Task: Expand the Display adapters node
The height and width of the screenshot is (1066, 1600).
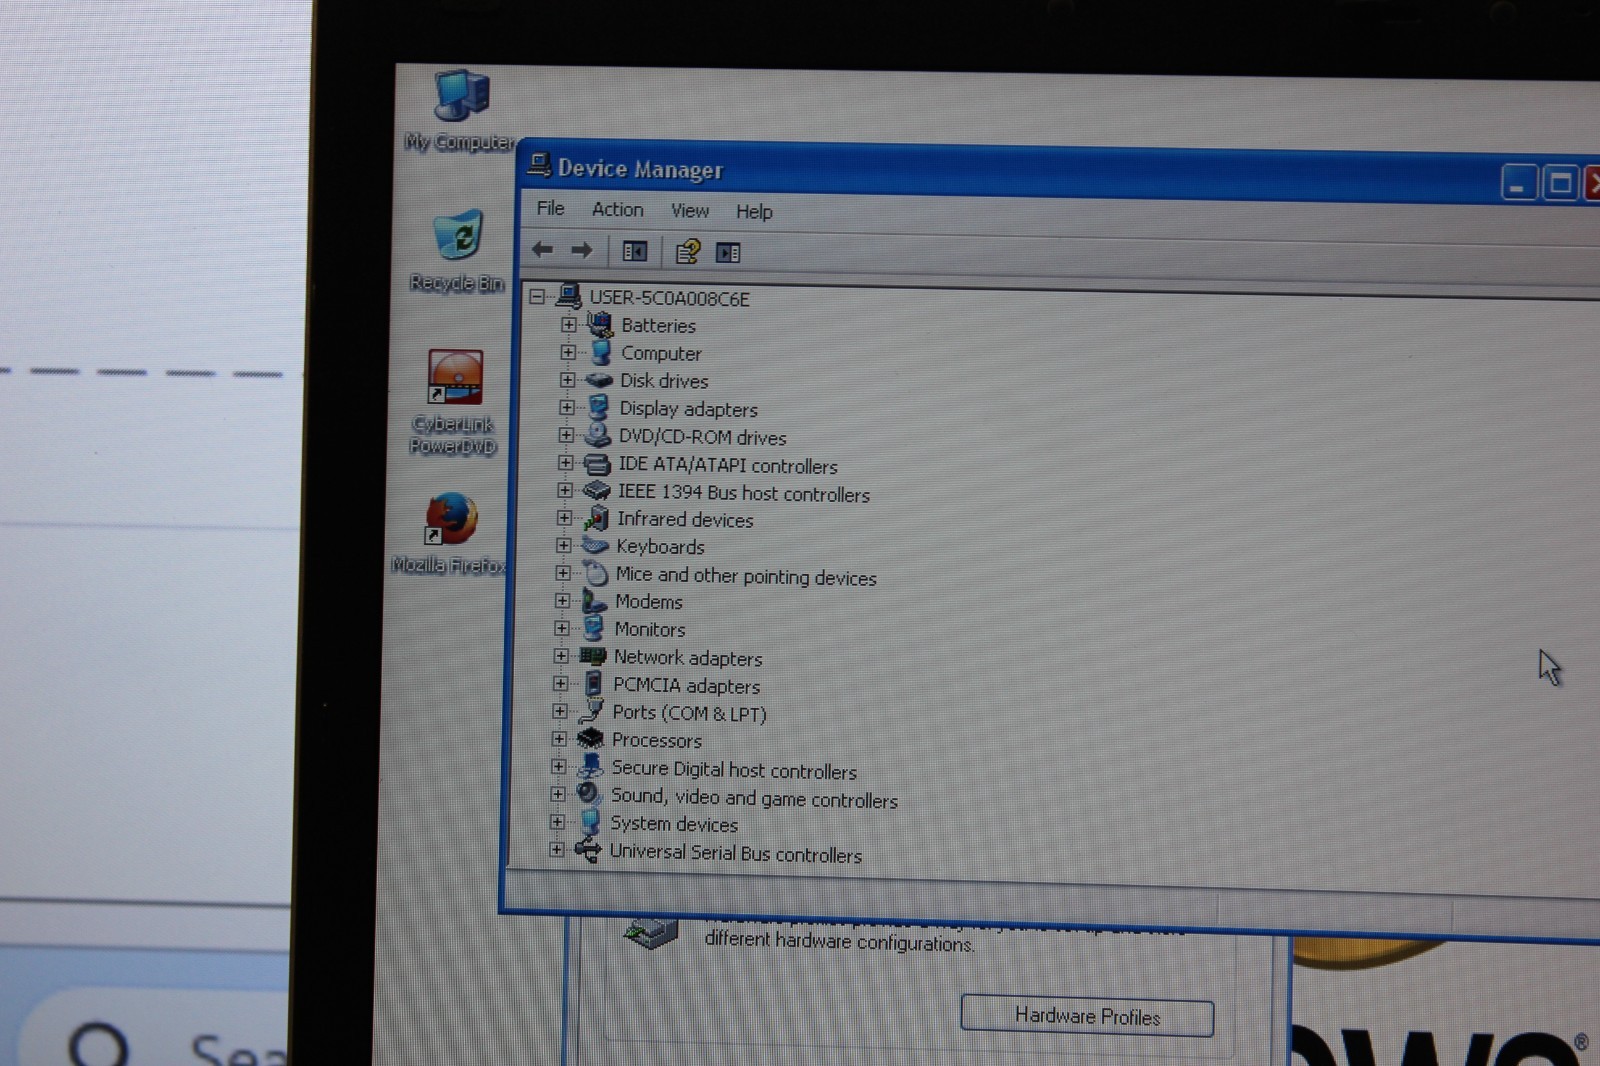Action: pyautogui.click(x=566, y=407)
